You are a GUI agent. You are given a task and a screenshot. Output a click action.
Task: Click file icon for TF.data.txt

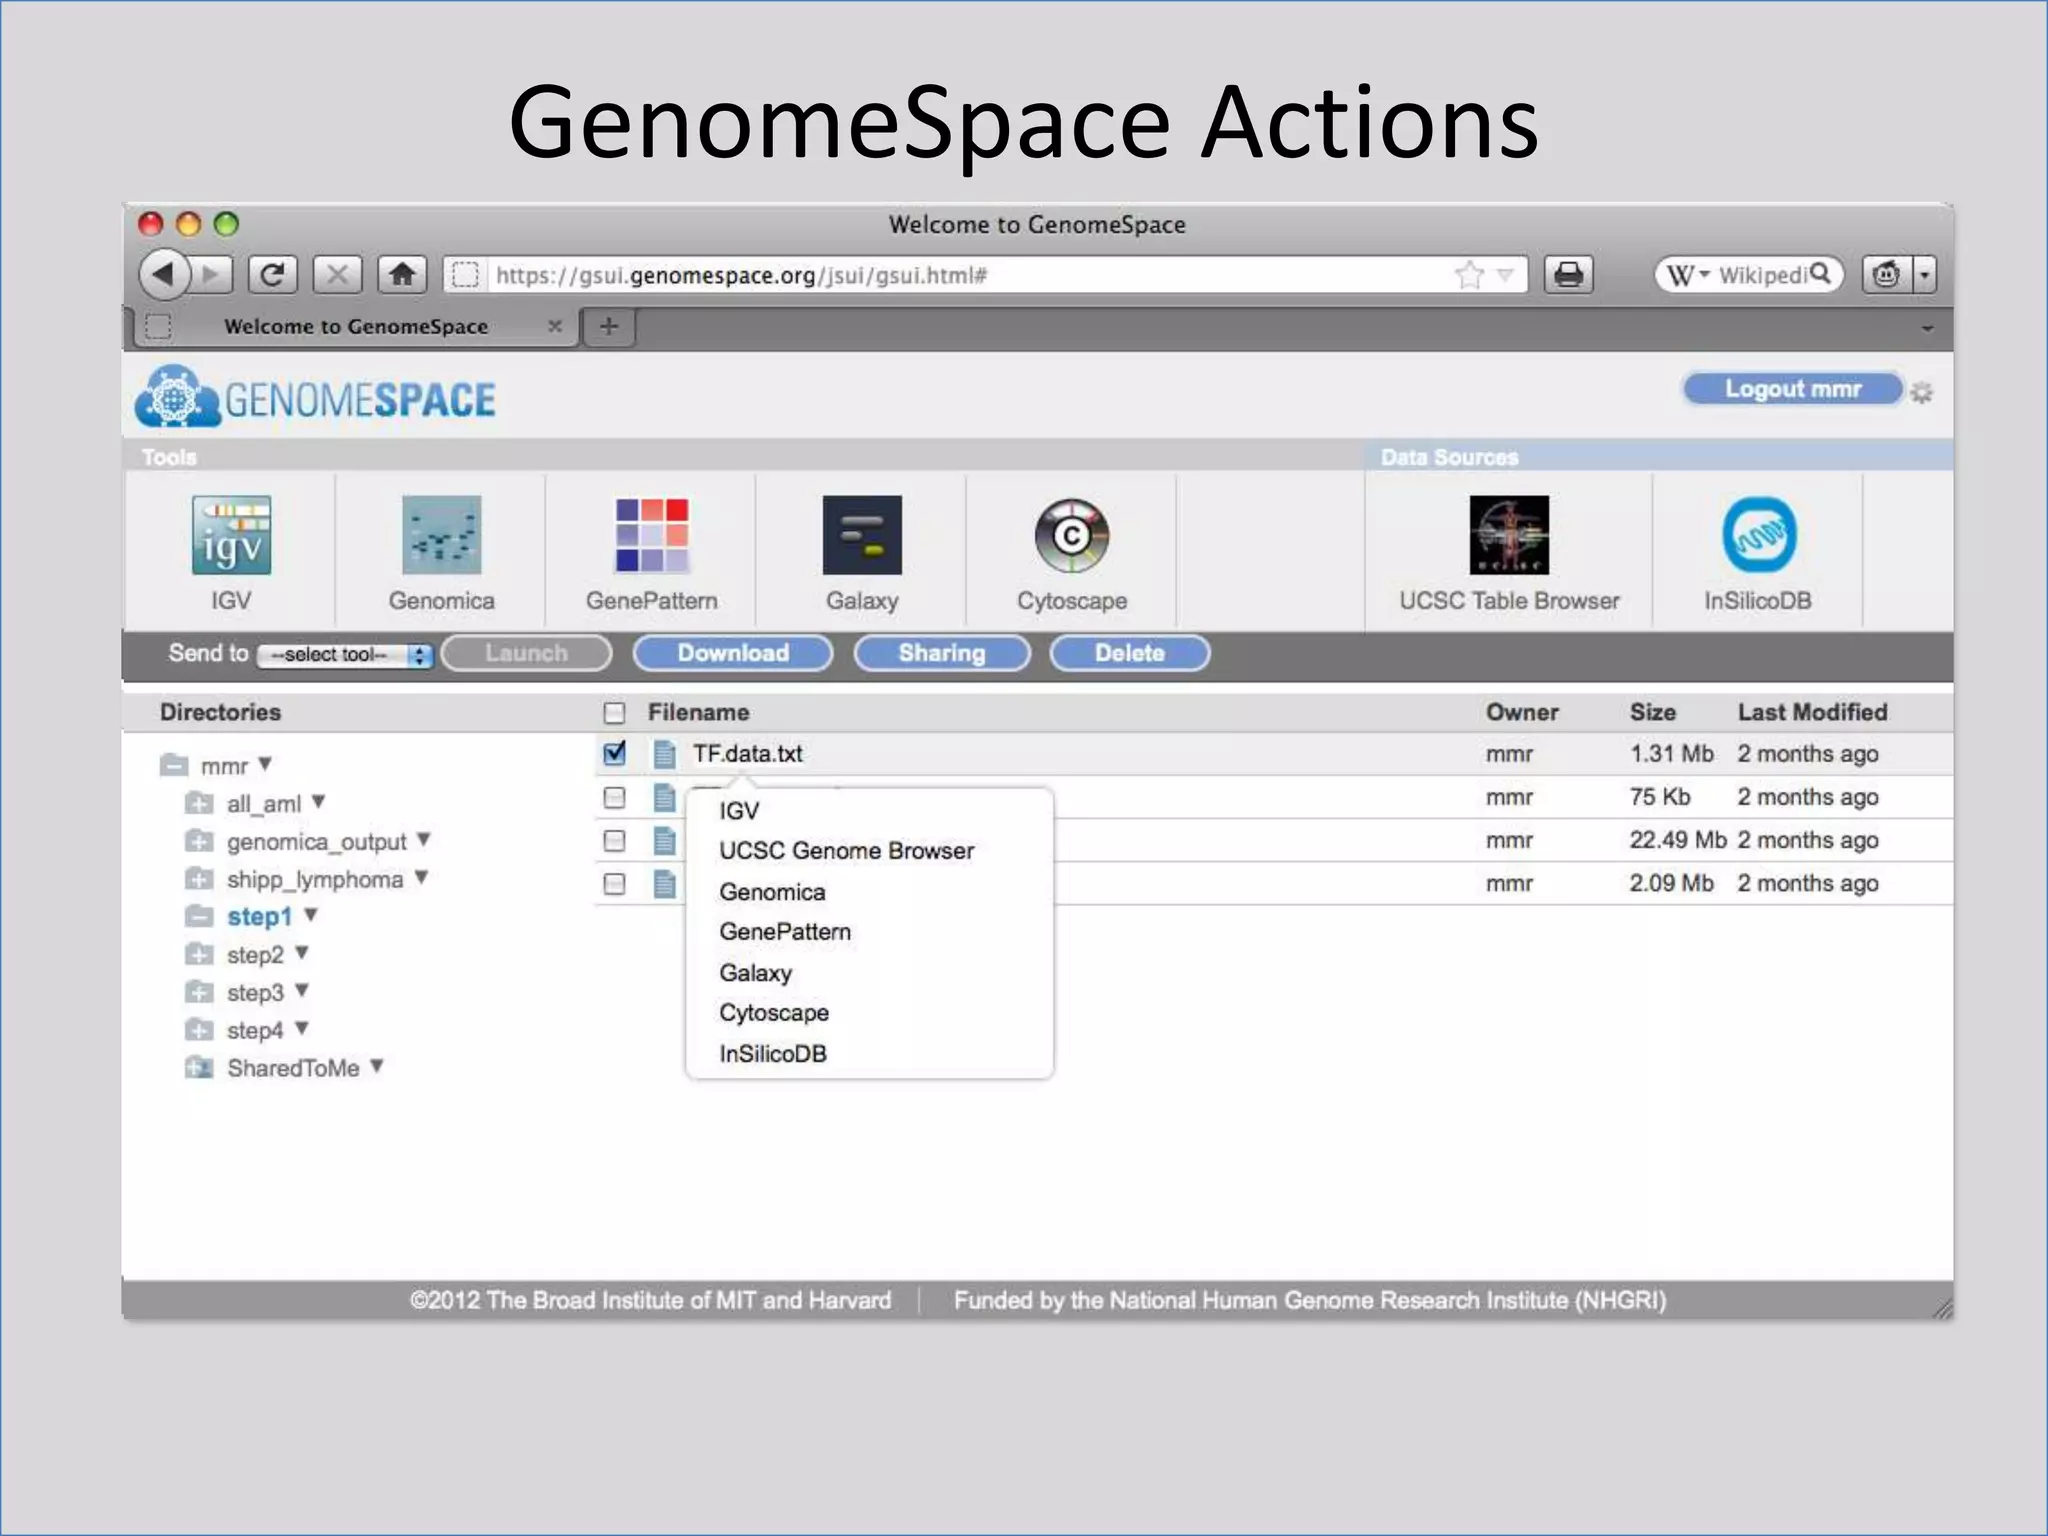pos(664,754)
